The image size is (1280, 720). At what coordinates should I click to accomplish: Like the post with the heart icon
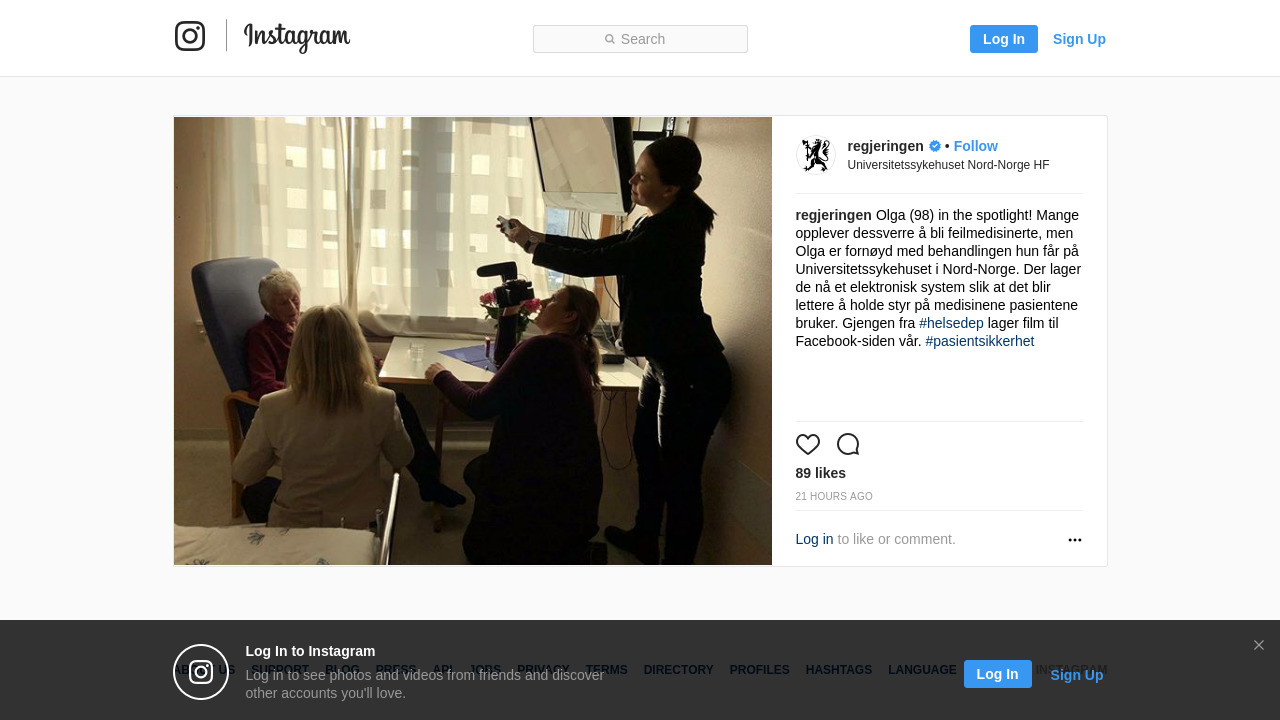(808, 445)
